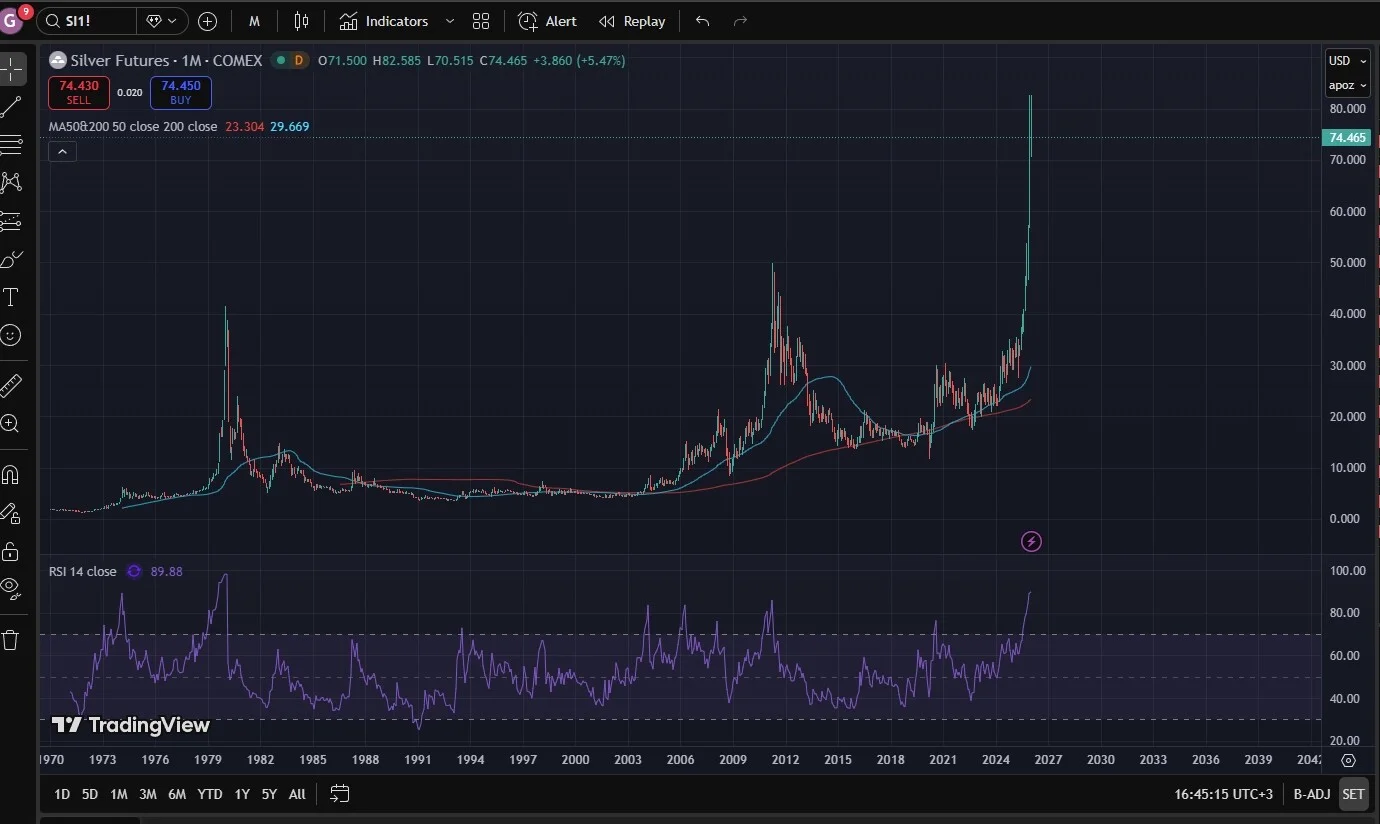Open the patterns drawing tool
Image resolution: width=1380 pixels, height=824 pixels.
point(12,182)
